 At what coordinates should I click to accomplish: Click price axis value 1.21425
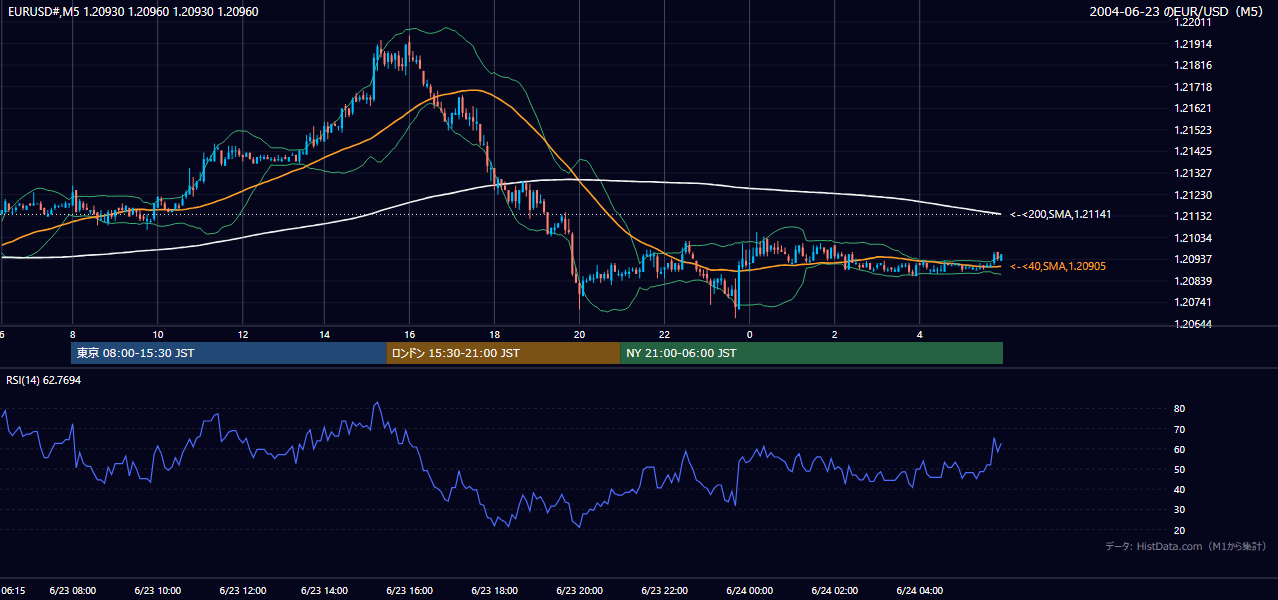point(1193,151)
